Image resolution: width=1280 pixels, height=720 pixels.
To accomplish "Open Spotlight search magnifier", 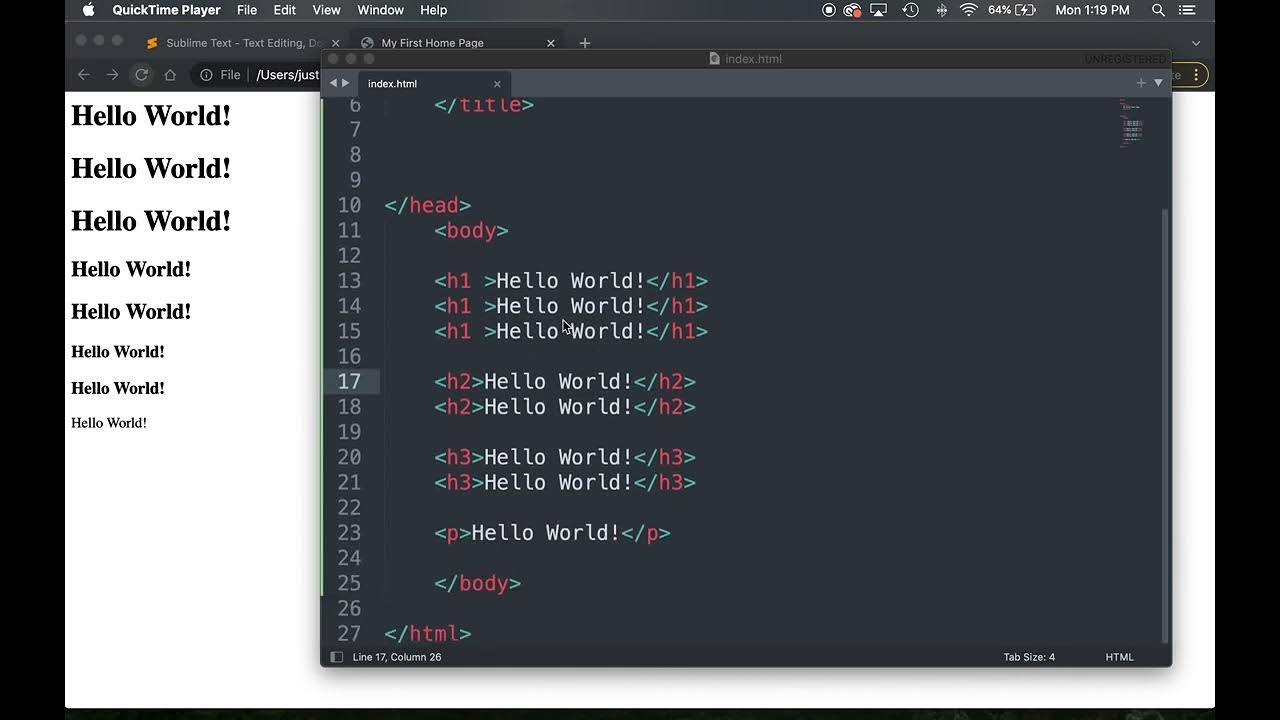I will coord(1158,10).
